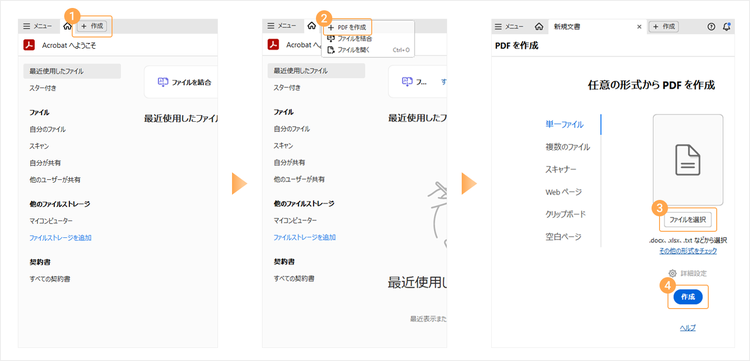
Task: Click the ファイルを結合 card icon in left screenshot
Action: [x=163, y=82]
